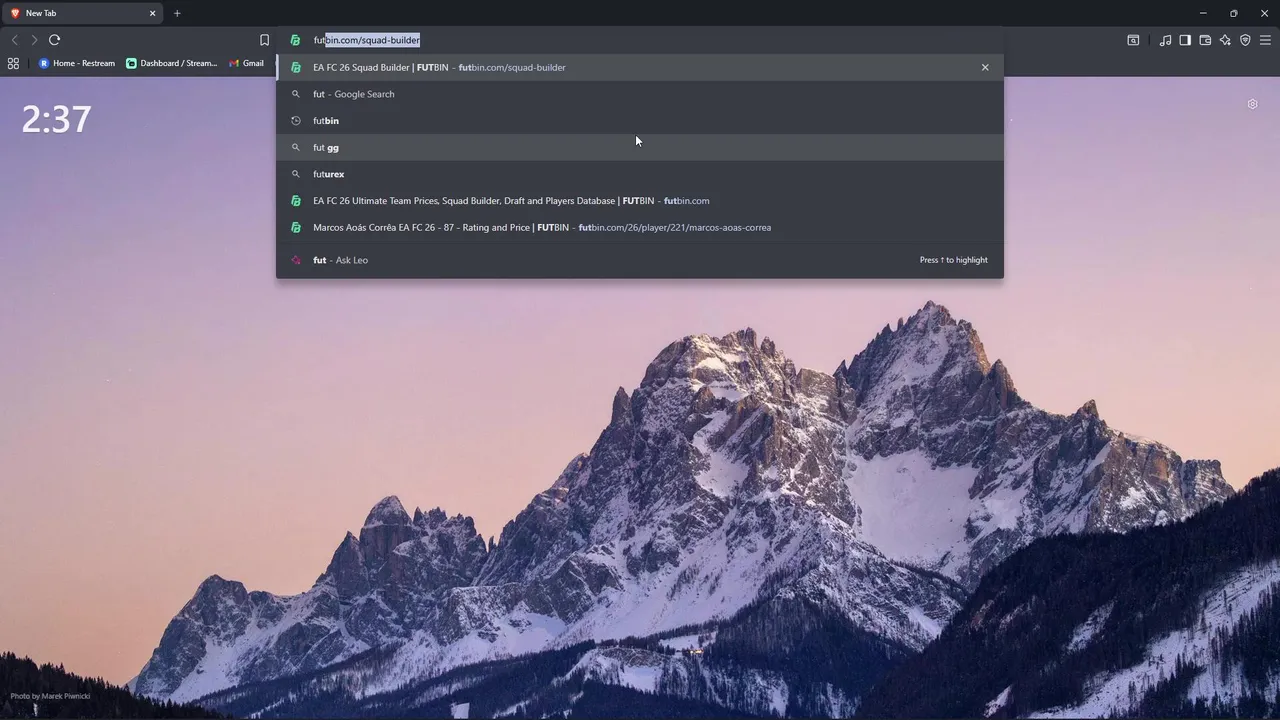Restore down the browser window

[x=1234, y=13]
